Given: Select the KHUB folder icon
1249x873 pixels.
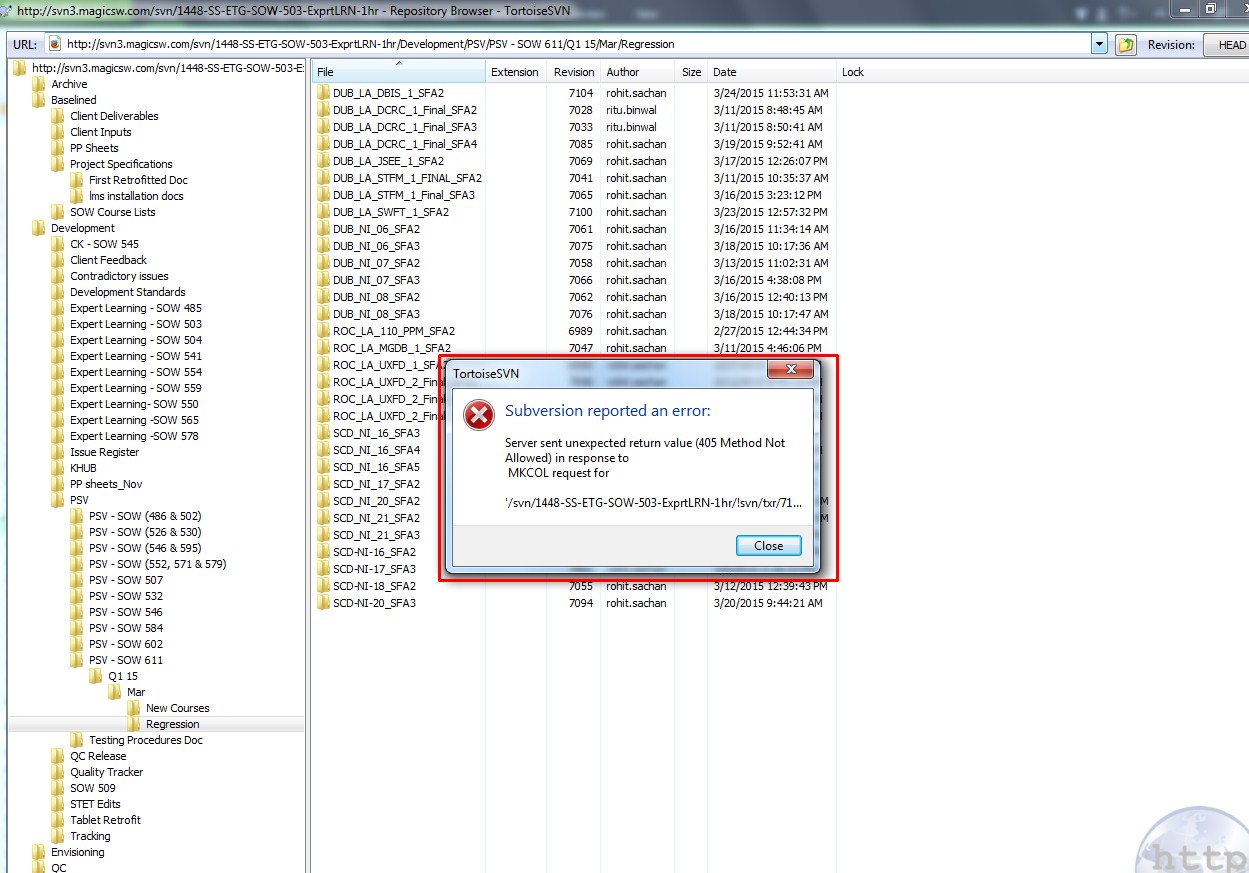Looking at the screenshot, I should 58,468.
